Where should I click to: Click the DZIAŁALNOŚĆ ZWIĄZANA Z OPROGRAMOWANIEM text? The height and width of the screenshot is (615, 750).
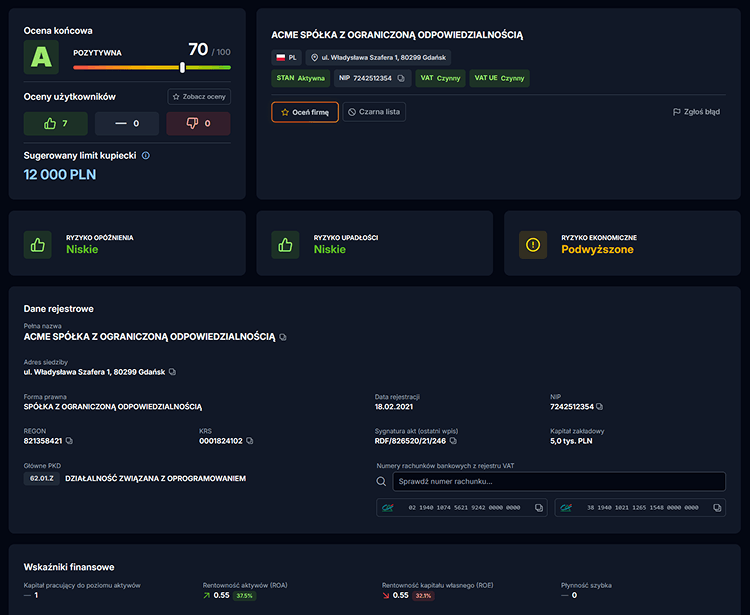coord(155,479)
